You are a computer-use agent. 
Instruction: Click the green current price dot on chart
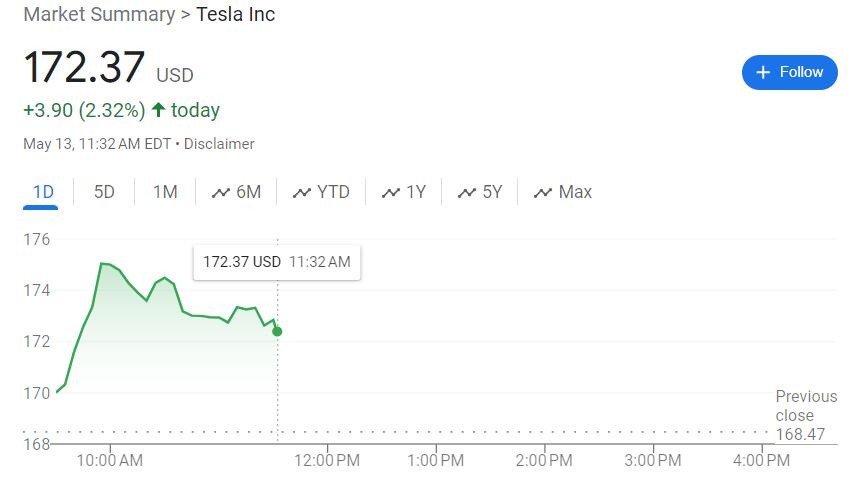point(277,331)
